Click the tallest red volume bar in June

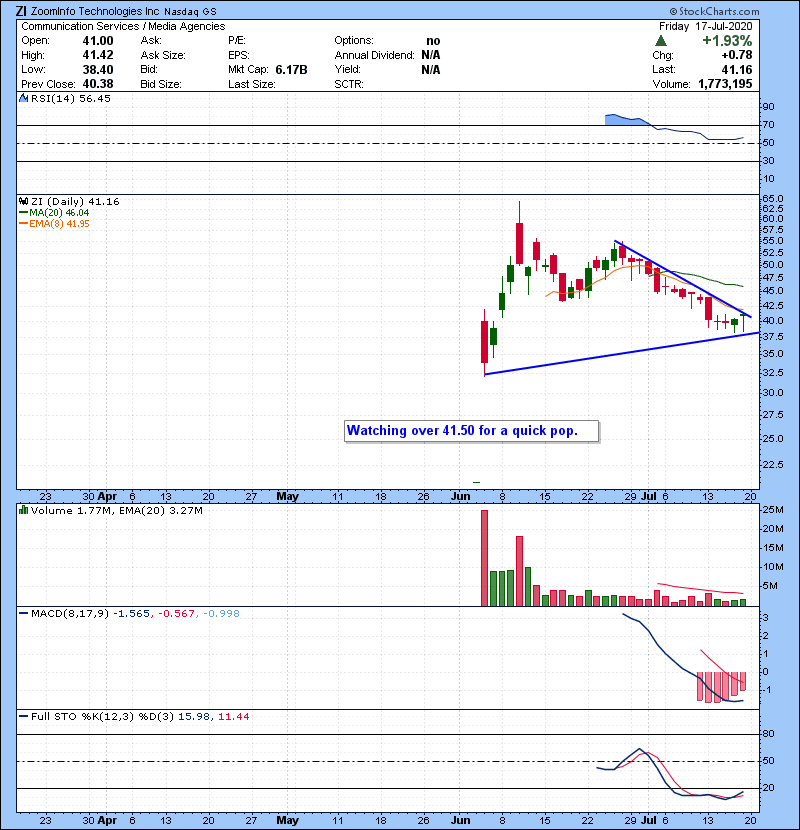pyautogui.click(x=484, y=558)
